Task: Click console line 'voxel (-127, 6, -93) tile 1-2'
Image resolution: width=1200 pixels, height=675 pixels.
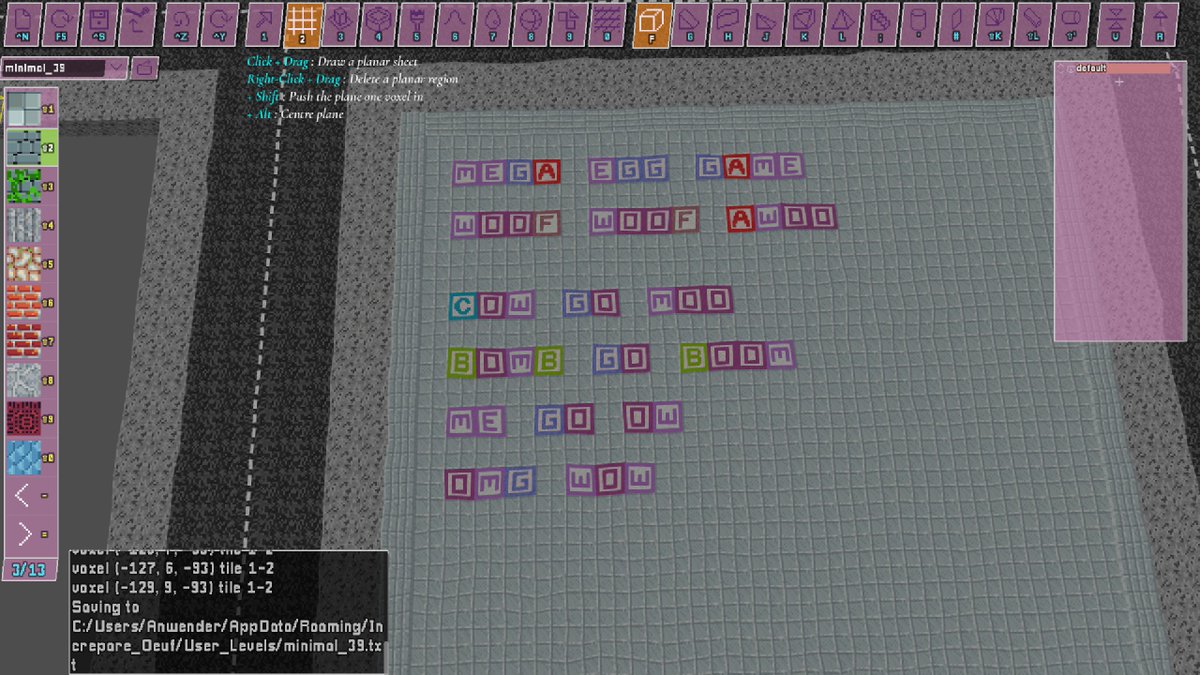Action: 171,569
